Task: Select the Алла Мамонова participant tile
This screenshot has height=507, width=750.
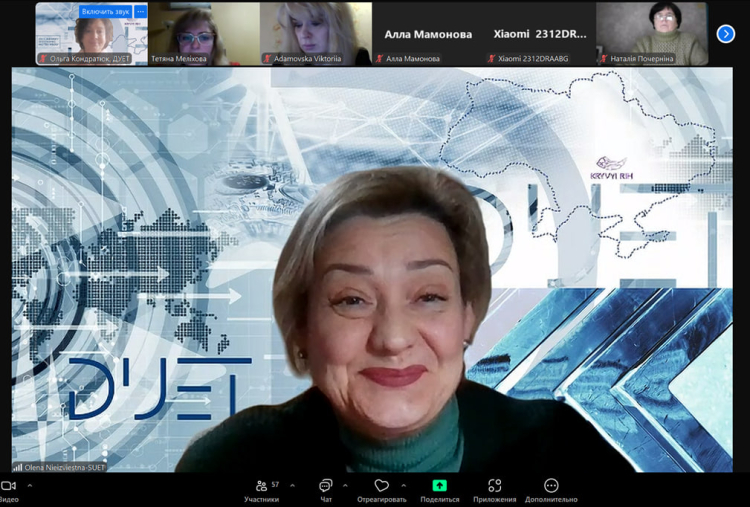Action: (427, 34)
